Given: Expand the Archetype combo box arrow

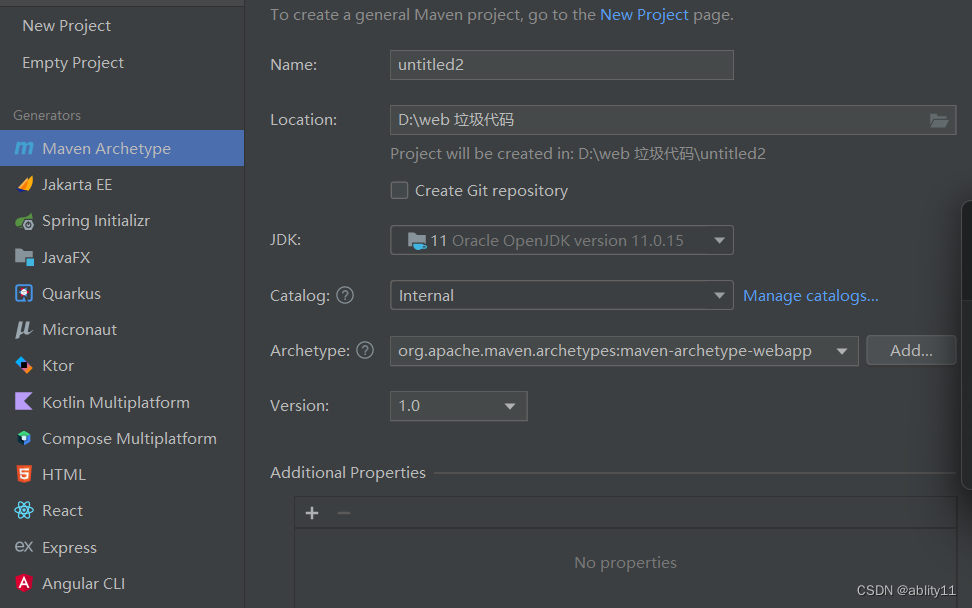Looking at the screenshot, I should (x=841, y=351).
